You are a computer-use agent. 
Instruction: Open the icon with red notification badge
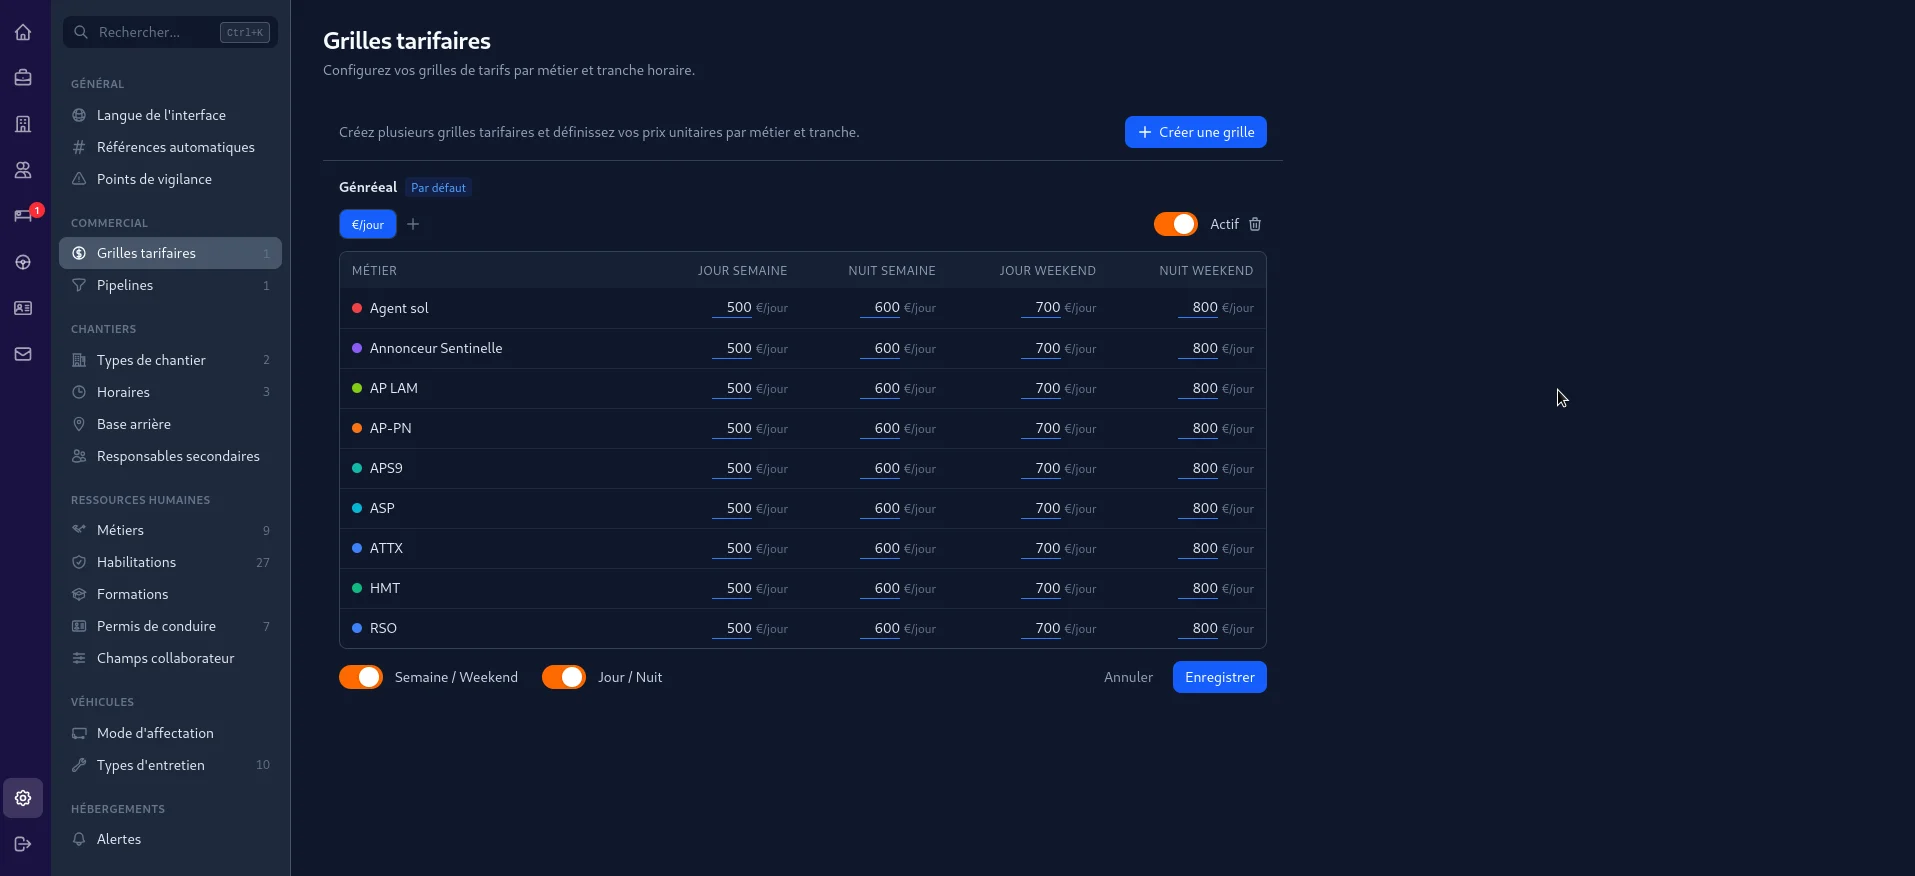23,216
